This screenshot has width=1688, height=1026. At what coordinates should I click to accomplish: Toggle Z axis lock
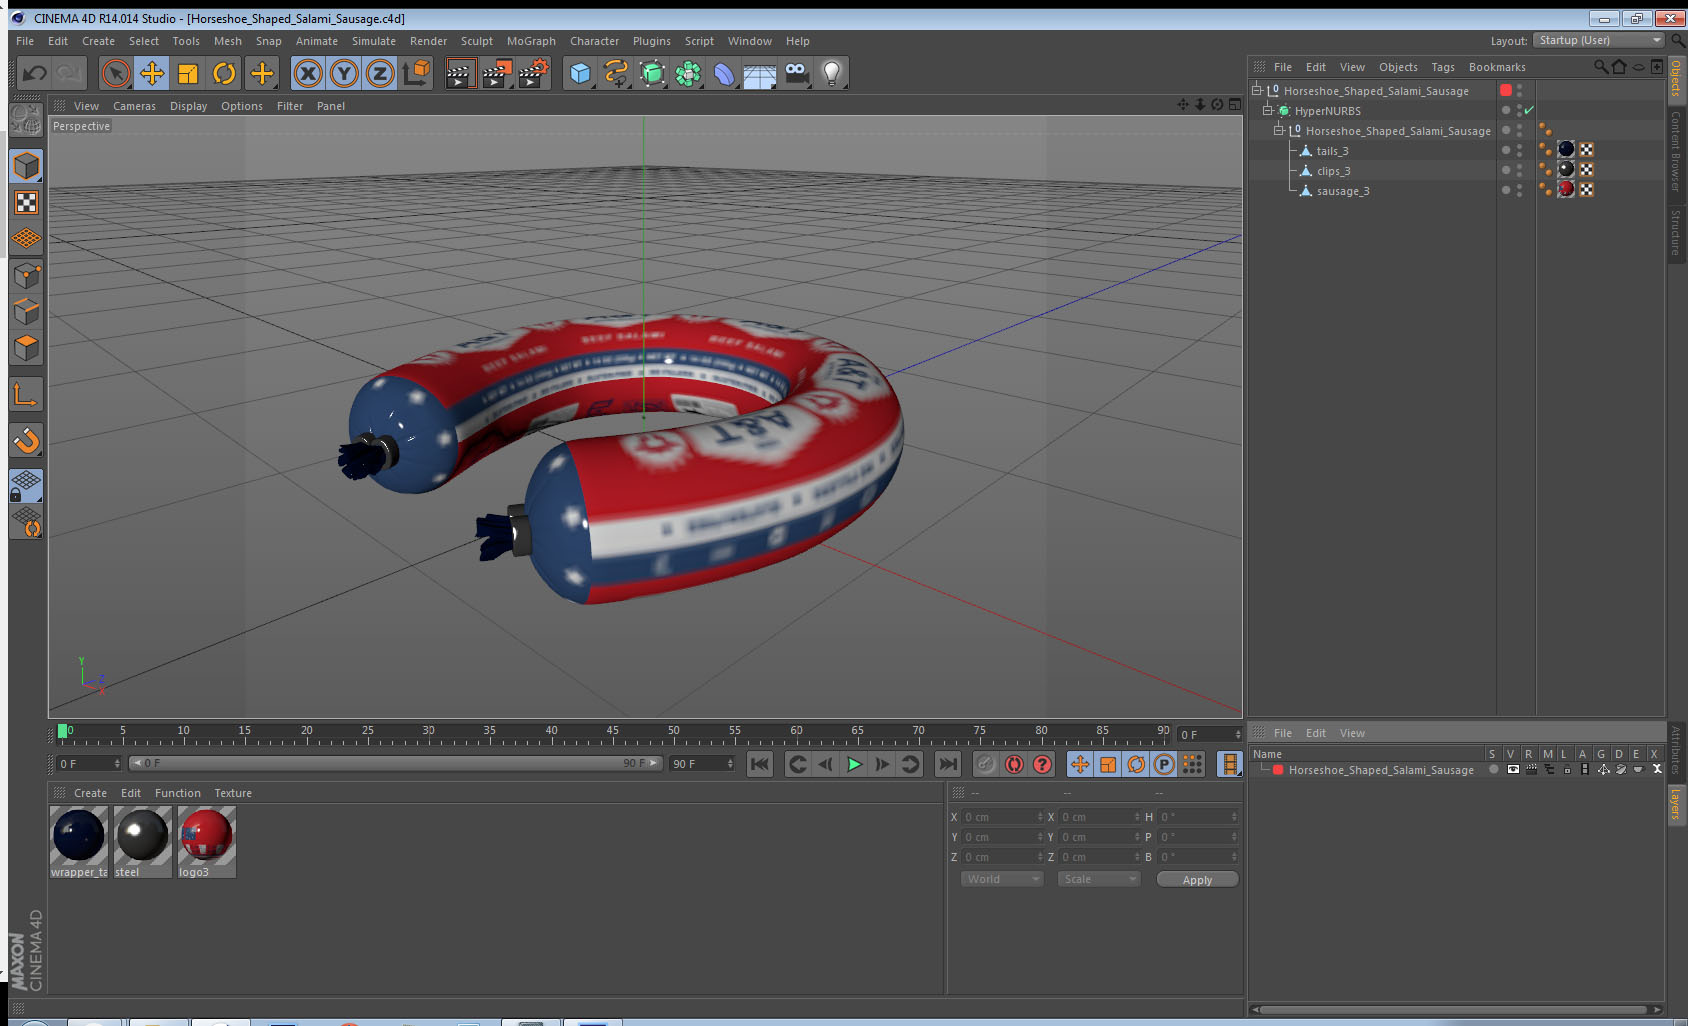[380, 73]
